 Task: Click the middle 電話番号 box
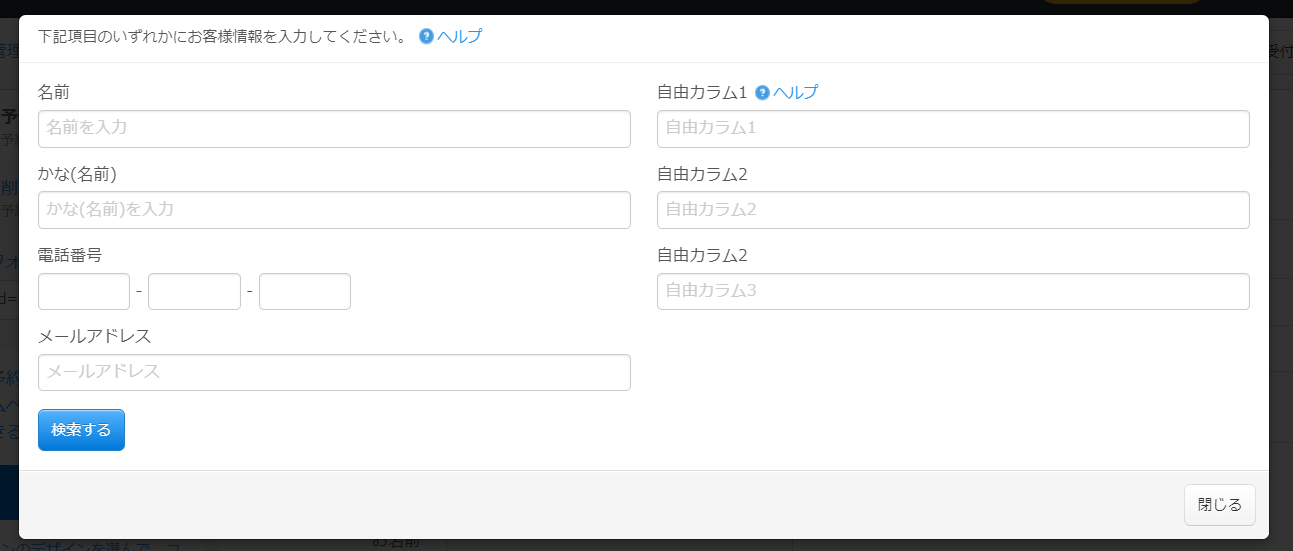tap(194, 292)
